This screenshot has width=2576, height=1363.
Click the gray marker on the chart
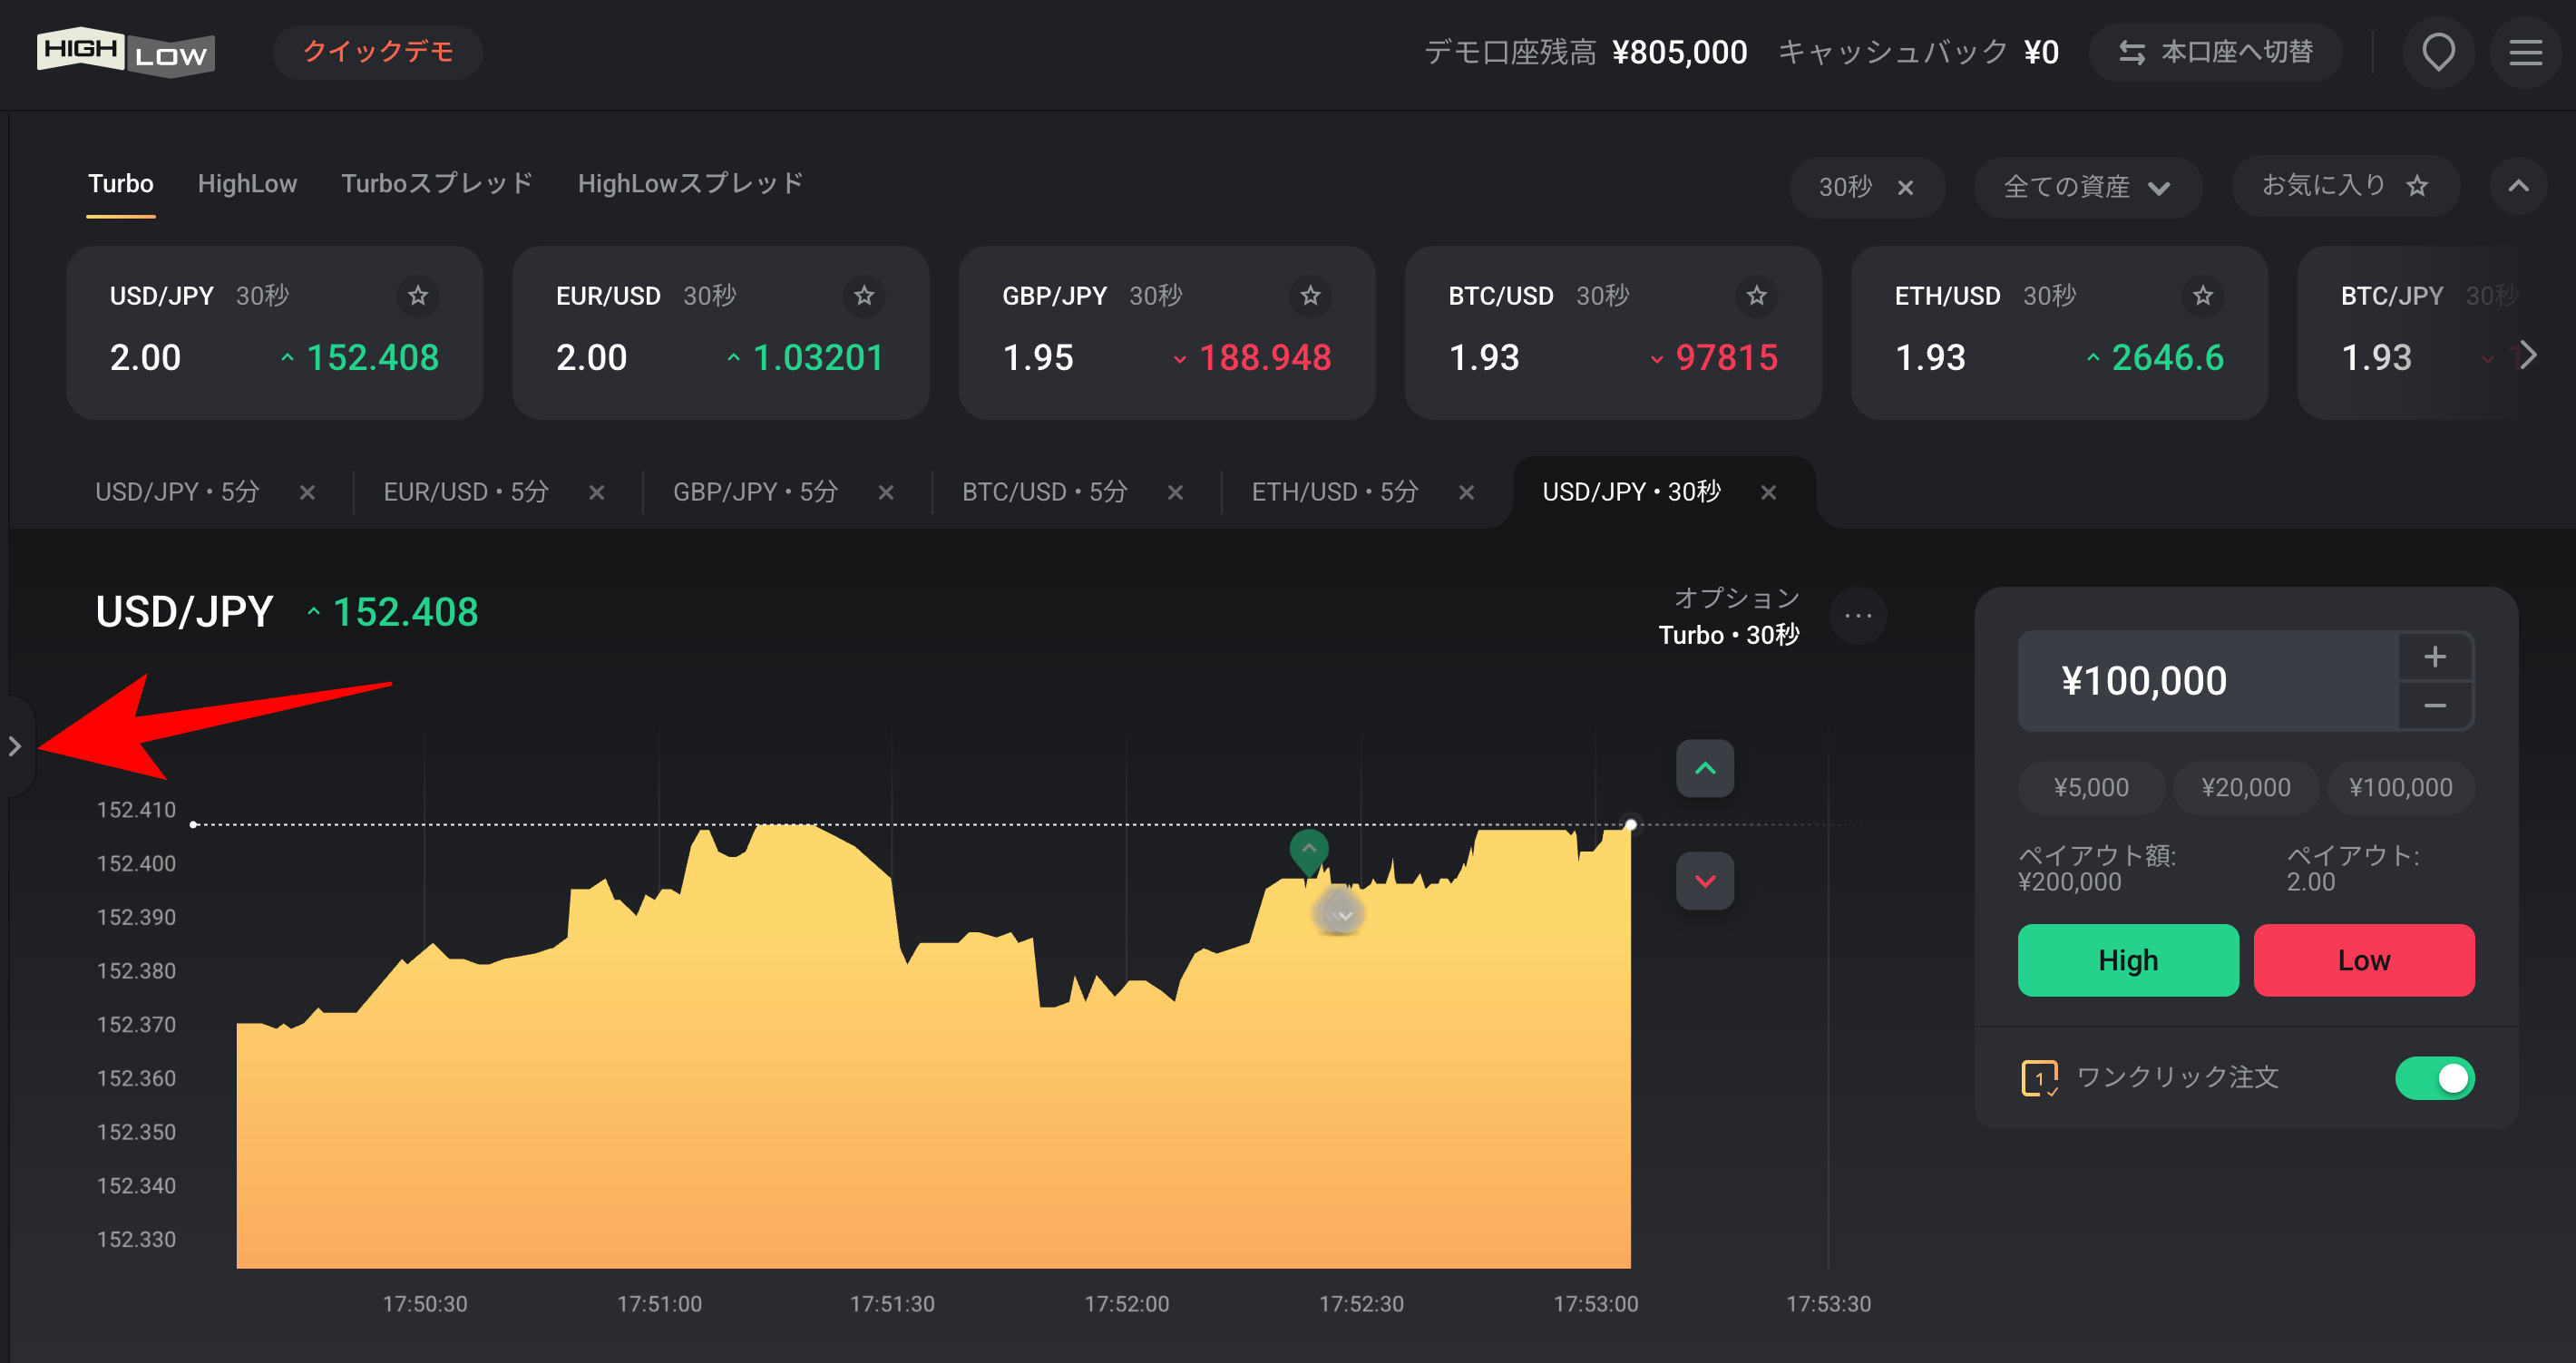1338,912
